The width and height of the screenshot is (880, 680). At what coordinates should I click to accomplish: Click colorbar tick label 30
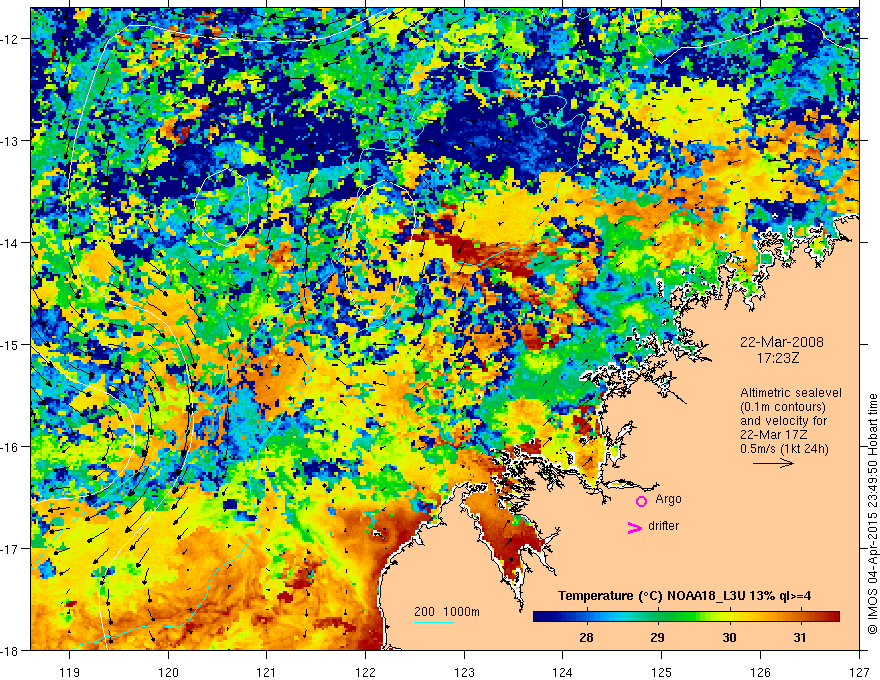(x=729, y=637)
